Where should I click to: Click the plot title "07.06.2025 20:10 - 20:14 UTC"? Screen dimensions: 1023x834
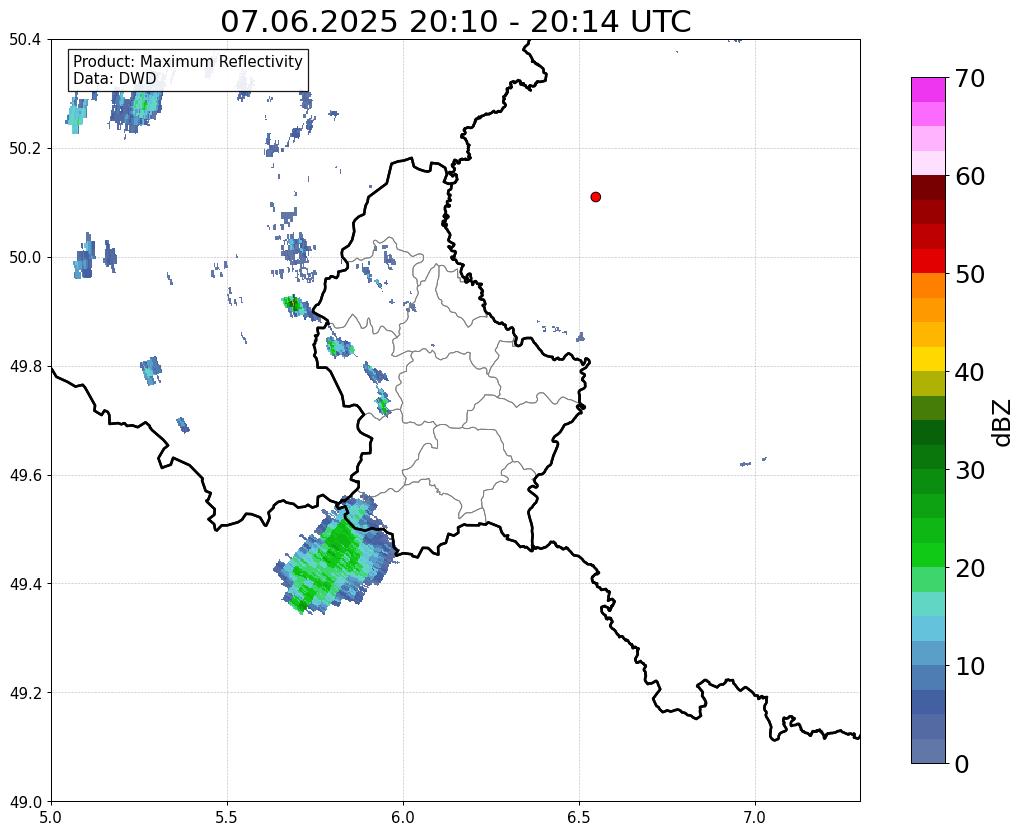pyautogui.click(x=455, y=22)
